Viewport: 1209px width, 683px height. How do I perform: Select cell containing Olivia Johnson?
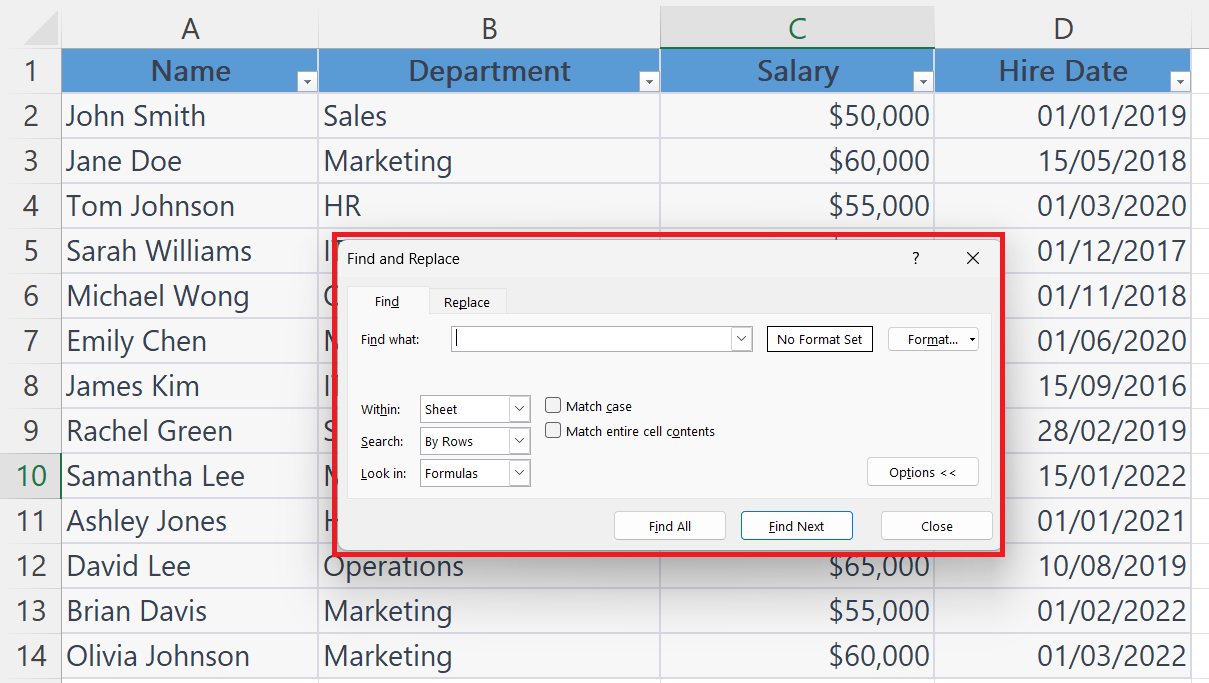click(x=190, y=656)
